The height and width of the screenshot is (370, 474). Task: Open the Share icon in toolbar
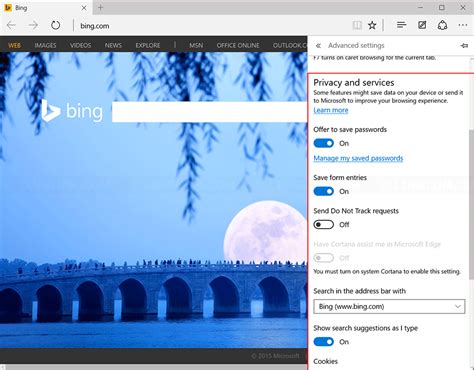click(x=442, y=25)
